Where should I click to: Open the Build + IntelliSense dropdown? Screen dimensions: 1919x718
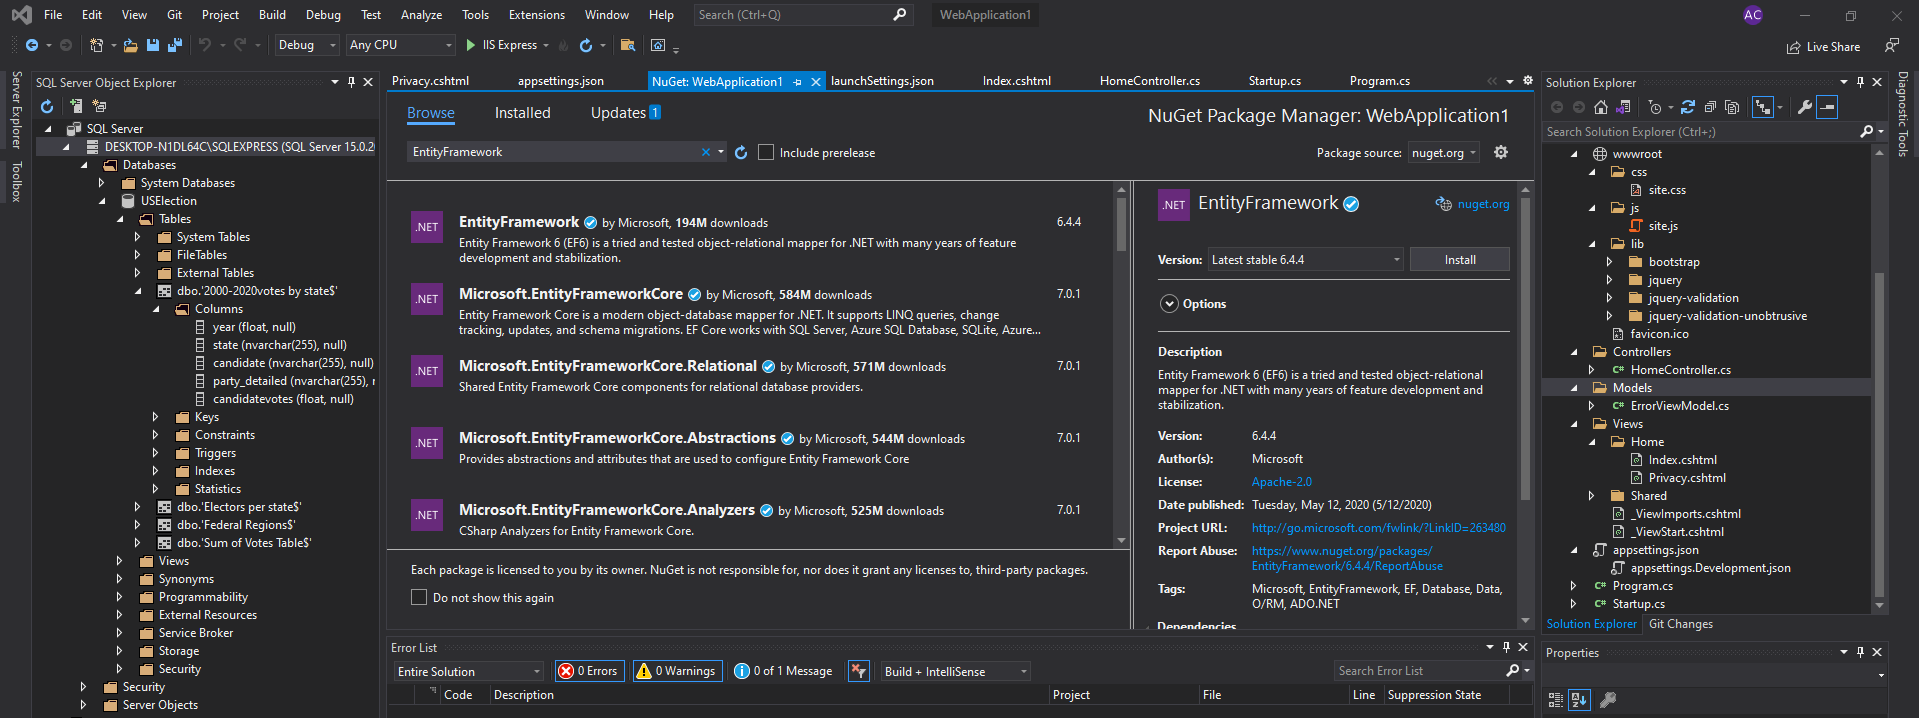(955, 671)
